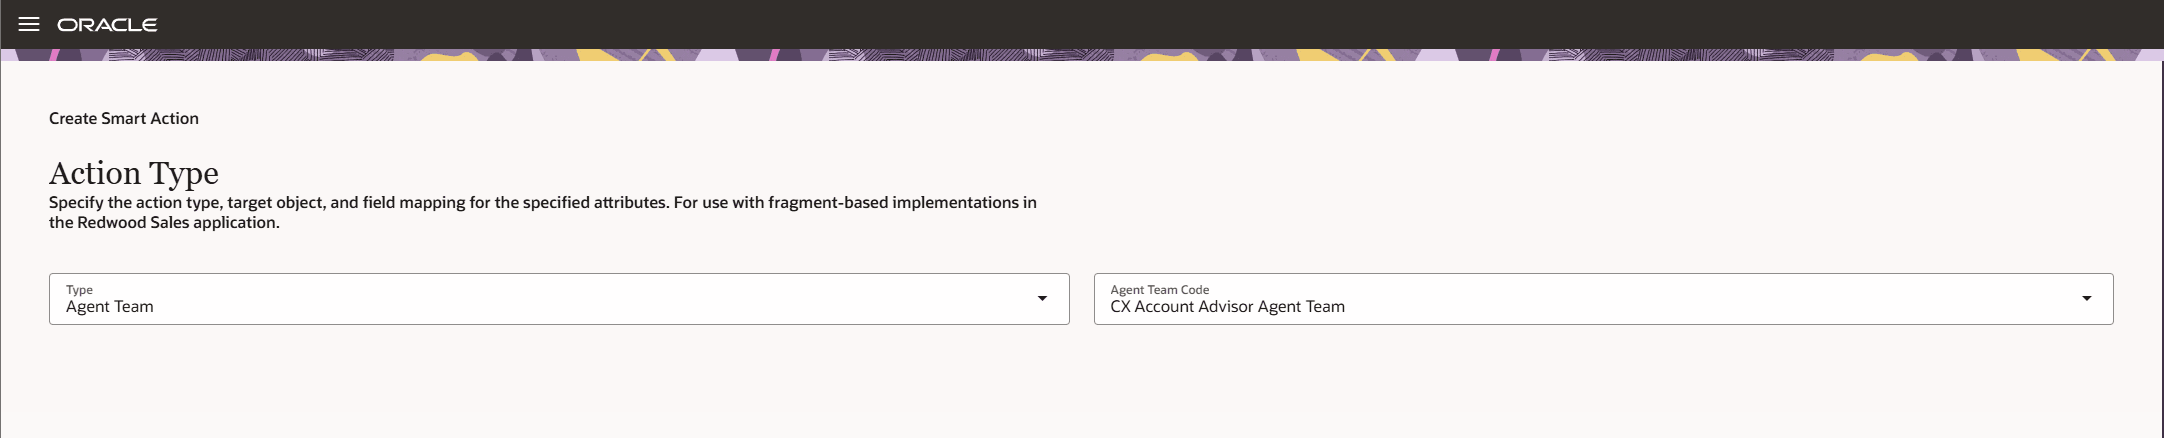Viewport: 2164px width, 438px height.
Task: Click the Action Type heading
Action: (134, 173)
